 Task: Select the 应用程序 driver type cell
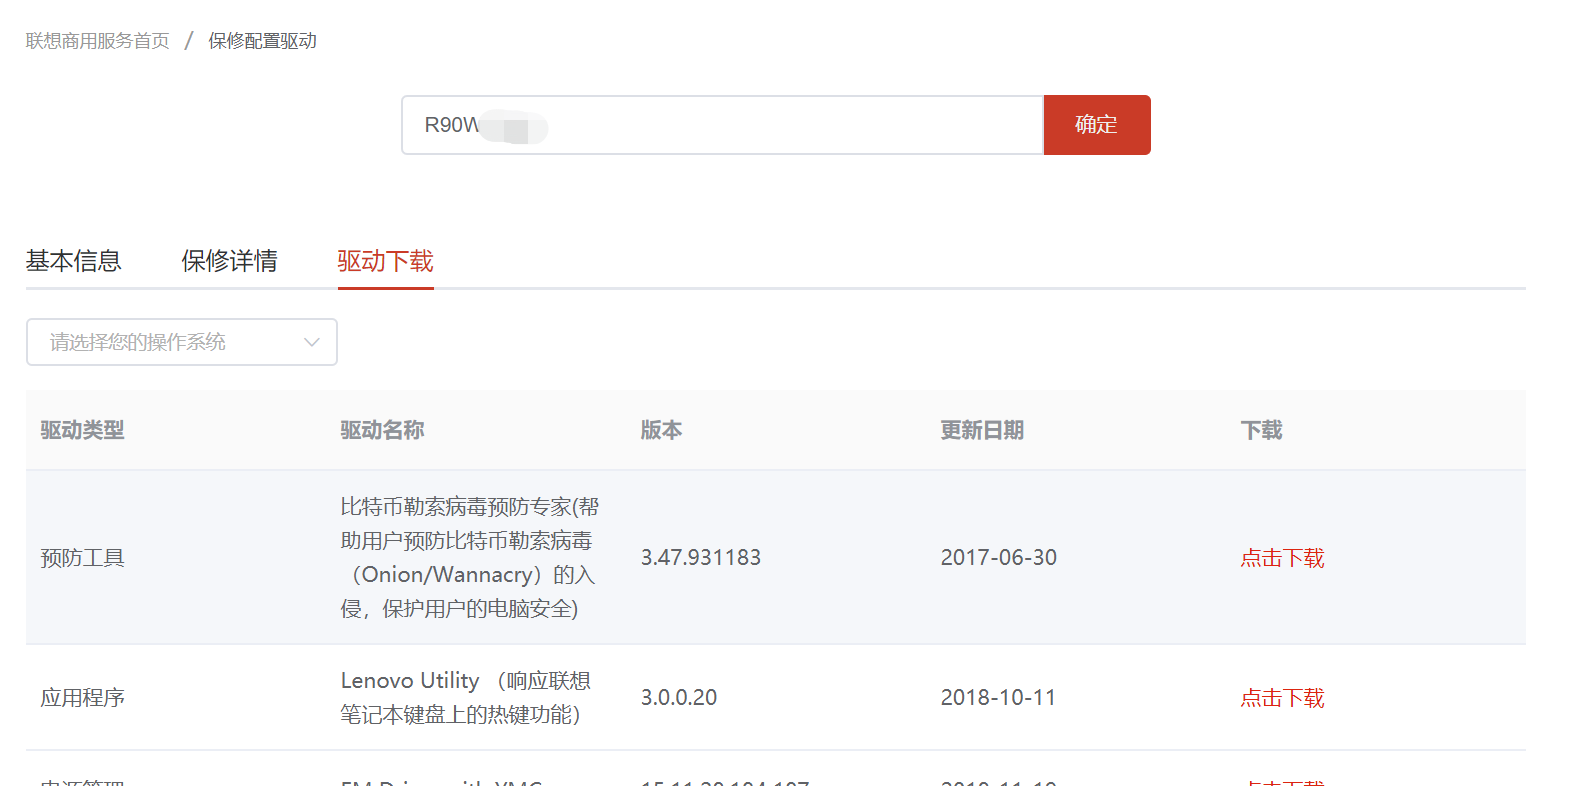82,698
